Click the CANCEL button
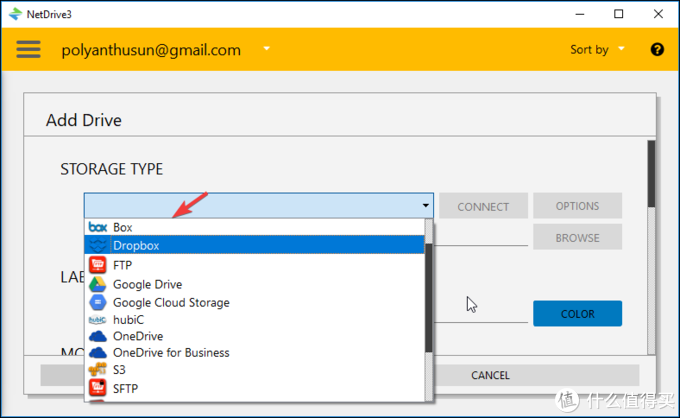This screenshot has width=680, height=418. coord(490,375)
